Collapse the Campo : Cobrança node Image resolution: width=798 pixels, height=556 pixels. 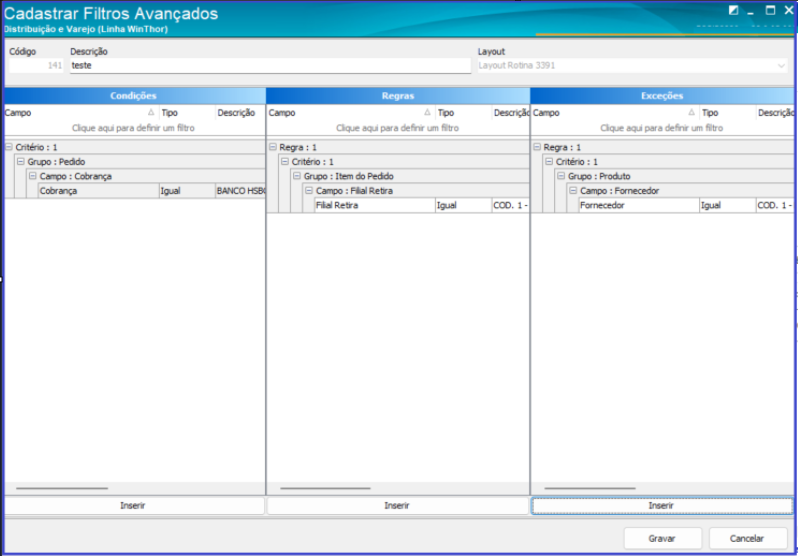(x=33, y=176)
